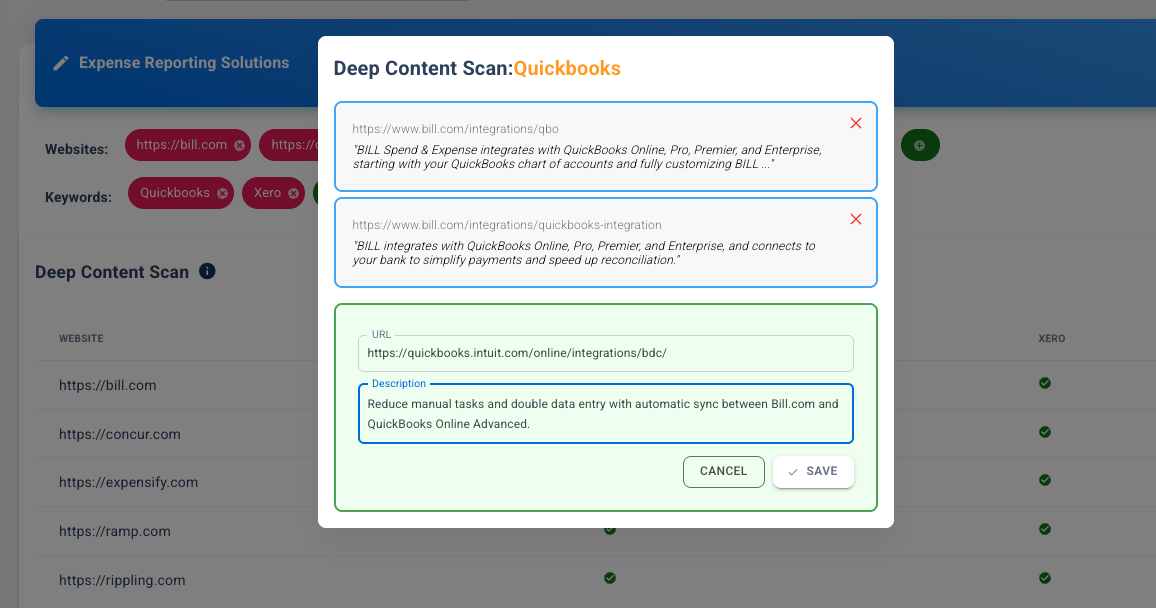Viewport: 1156px width, 608px height.
Task: Open the Deep Content Scan info icon
Action: (207, 271)
